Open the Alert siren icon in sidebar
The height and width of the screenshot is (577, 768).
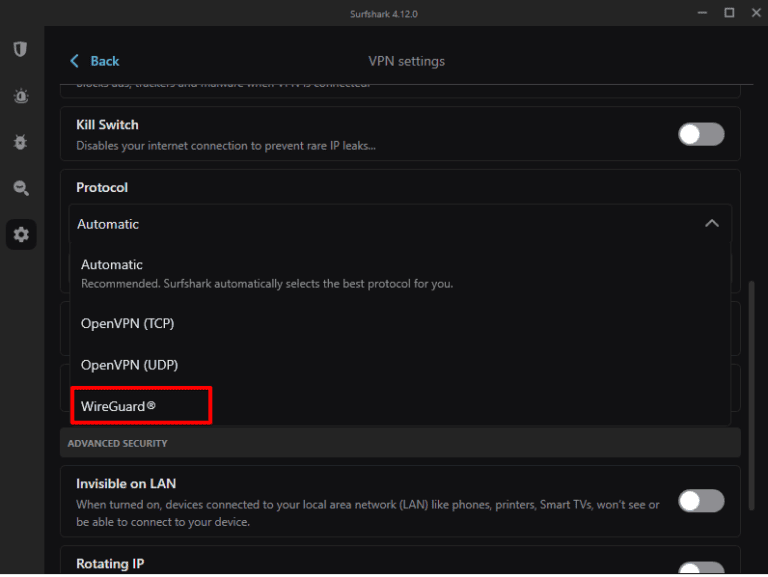(x=20, y=96)
